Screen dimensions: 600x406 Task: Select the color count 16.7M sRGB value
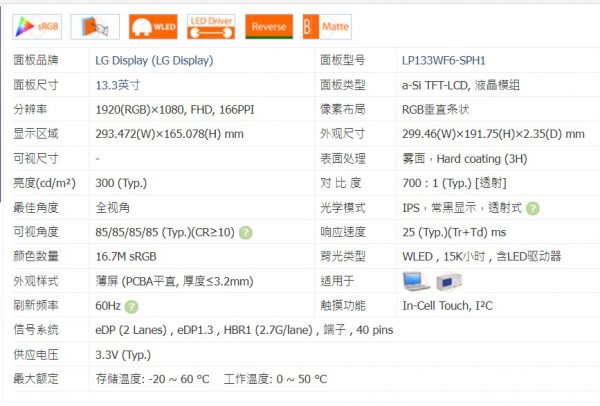[x=126, y=257]
